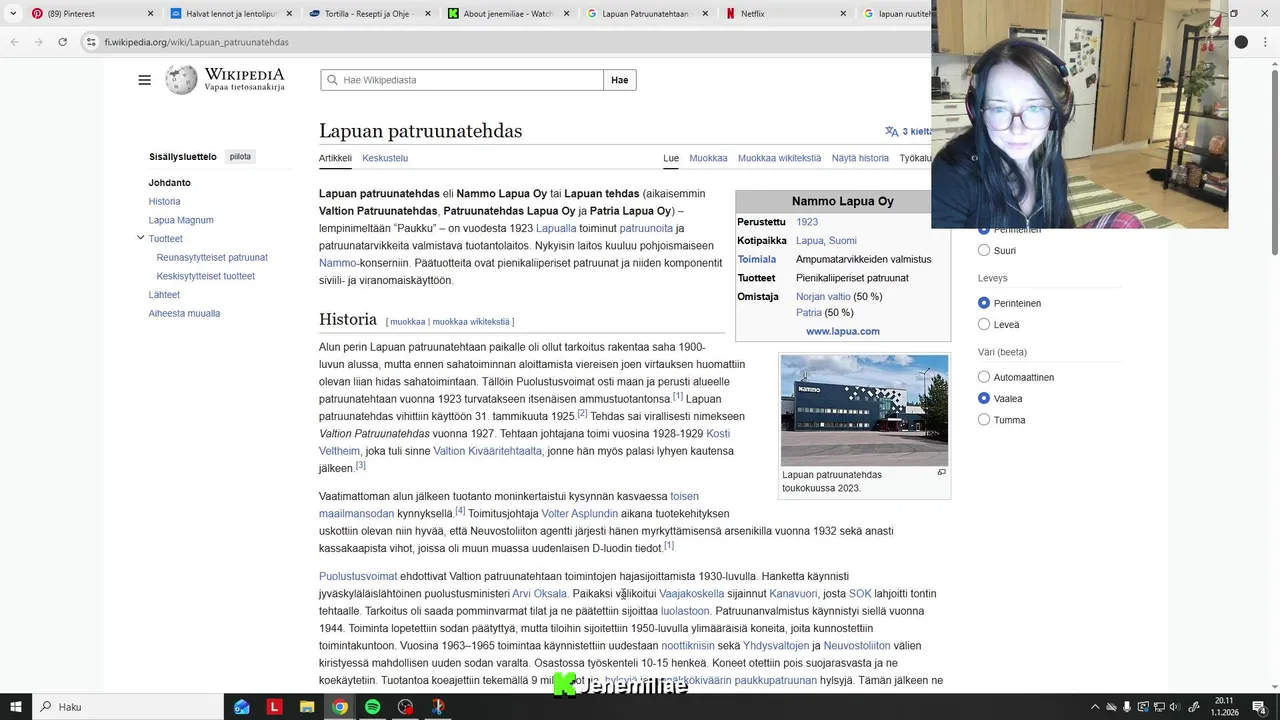Click the www.lapua.com website link

click(x=843, y=331)
